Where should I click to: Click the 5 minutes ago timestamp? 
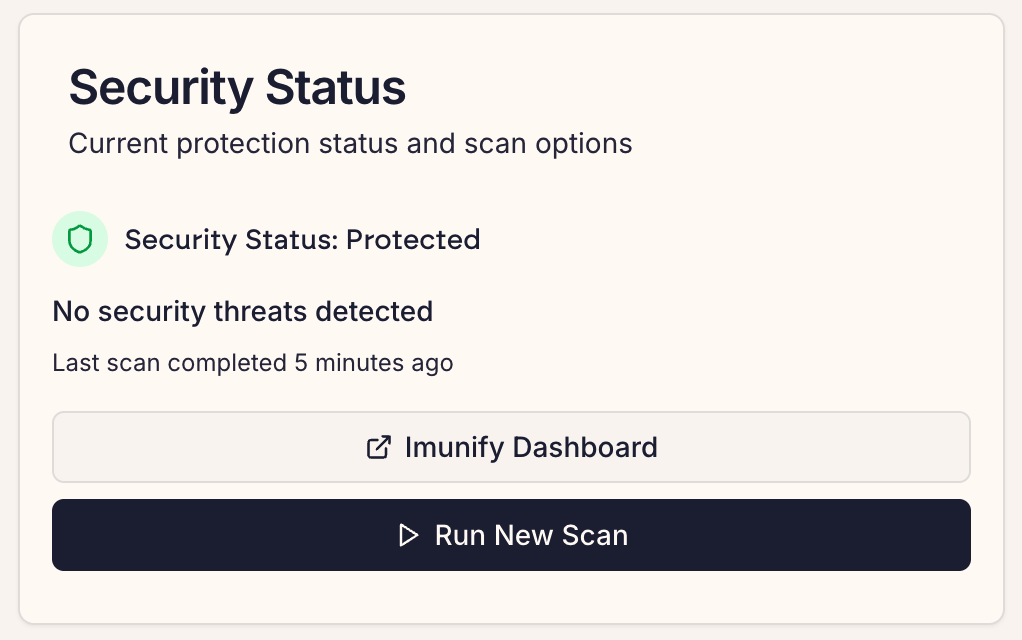pyautogui.click(x=373, y=363)
